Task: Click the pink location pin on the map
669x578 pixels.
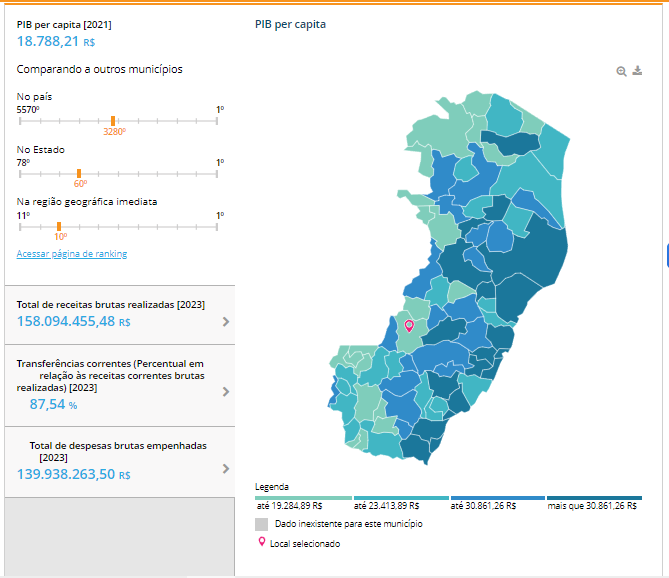Action: pos(408,325)
